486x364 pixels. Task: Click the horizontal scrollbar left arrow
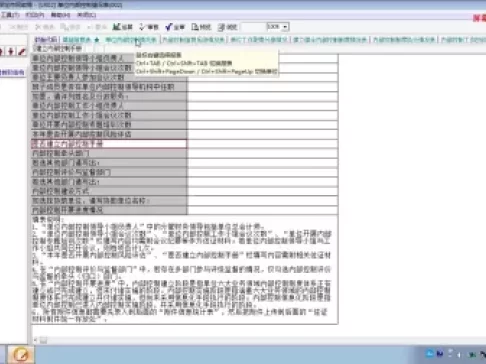click(x=35, y=340)
